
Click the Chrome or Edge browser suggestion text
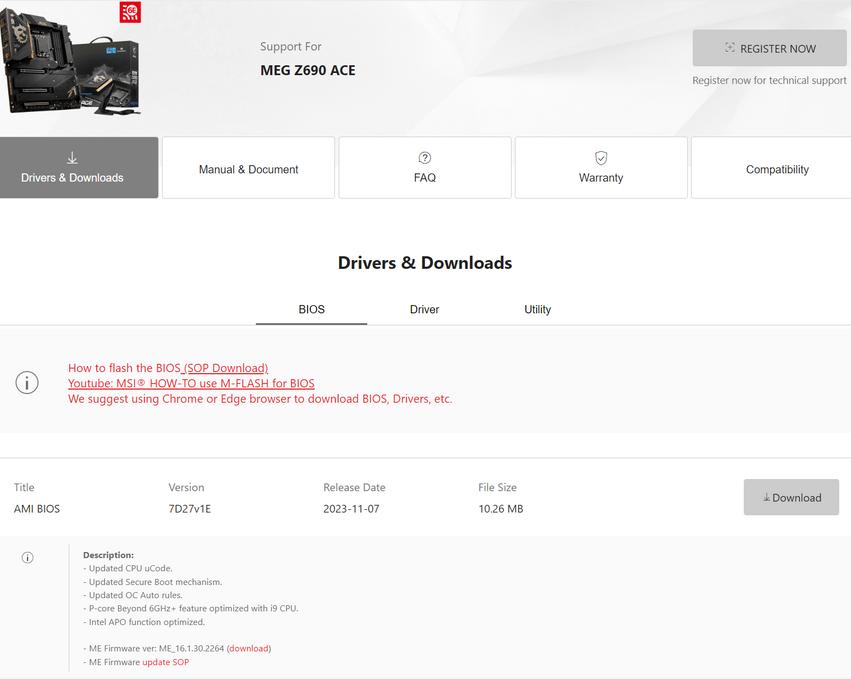click(x=260, y=399)
